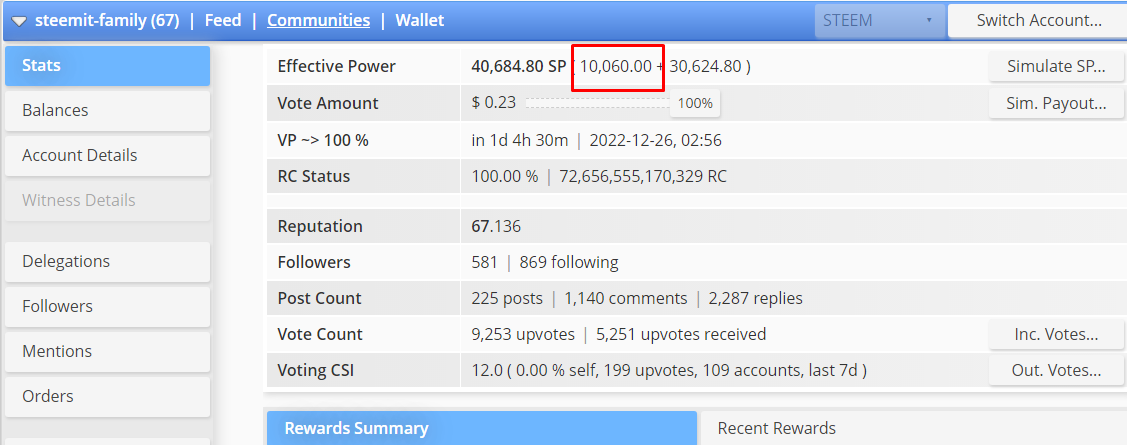This screenshot has width=1127, height=445.
Task: Click the Inc. Votes button
Action: click(x=1056, y=334)
